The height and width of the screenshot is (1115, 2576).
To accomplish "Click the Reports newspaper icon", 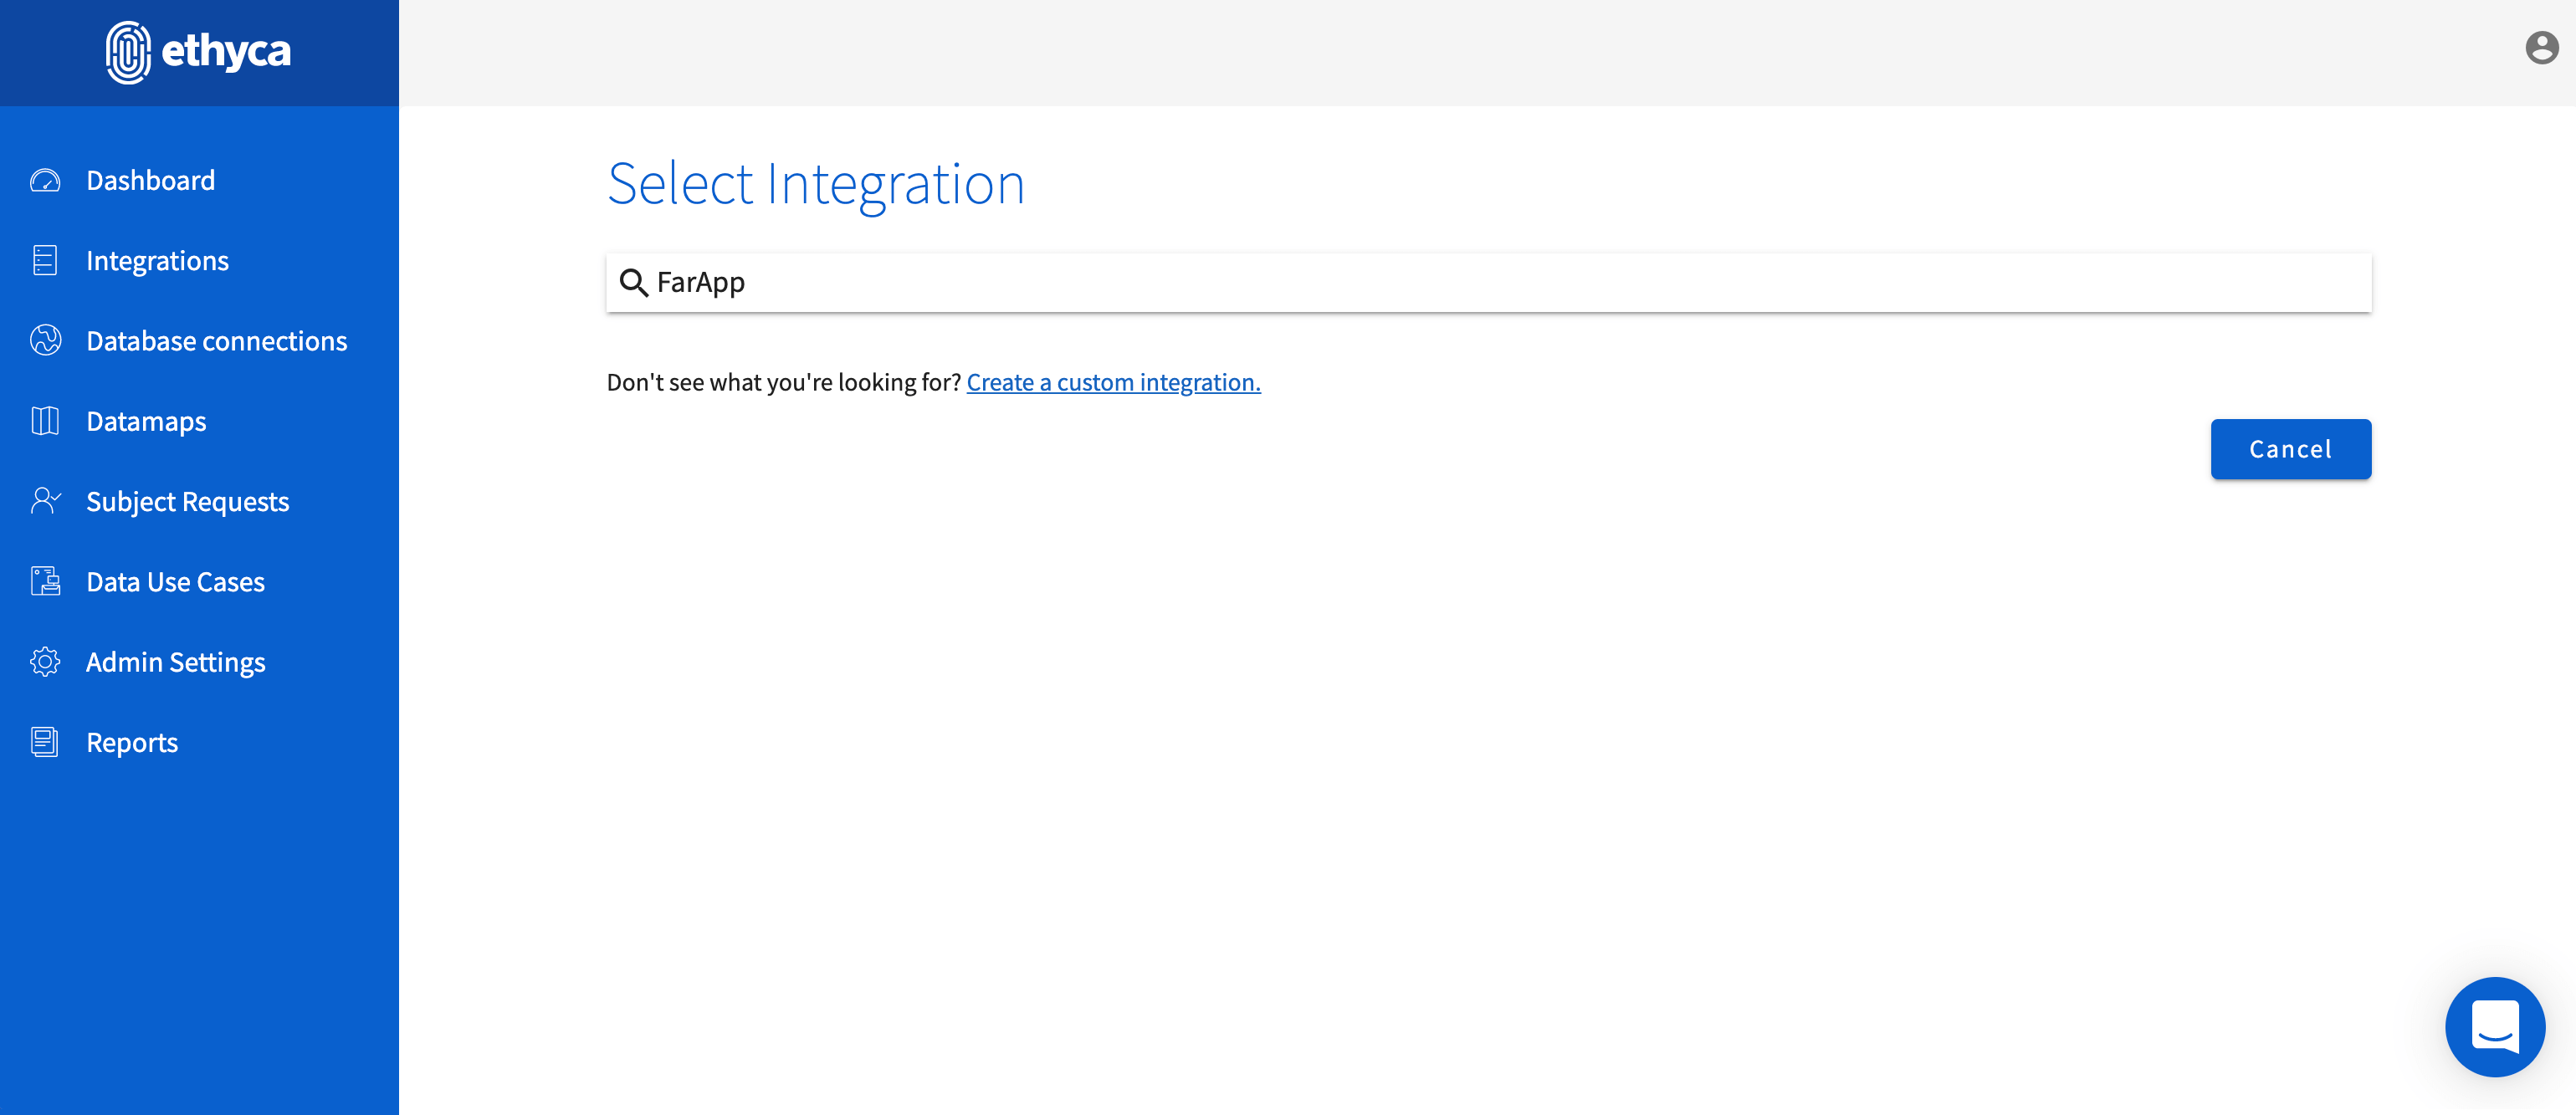I will [45, 742].
